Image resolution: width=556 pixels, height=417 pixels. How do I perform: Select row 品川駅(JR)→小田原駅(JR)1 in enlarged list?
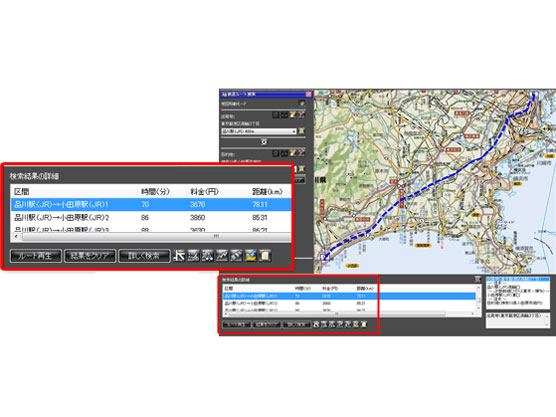coord(151,205)
